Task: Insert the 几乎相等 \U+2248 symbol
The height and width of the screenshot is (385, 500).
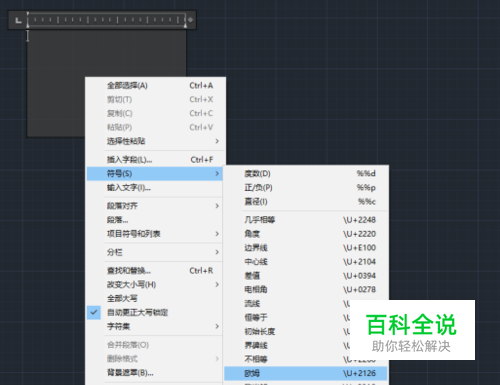Action: pyautogui.click(x=306, y=220)
